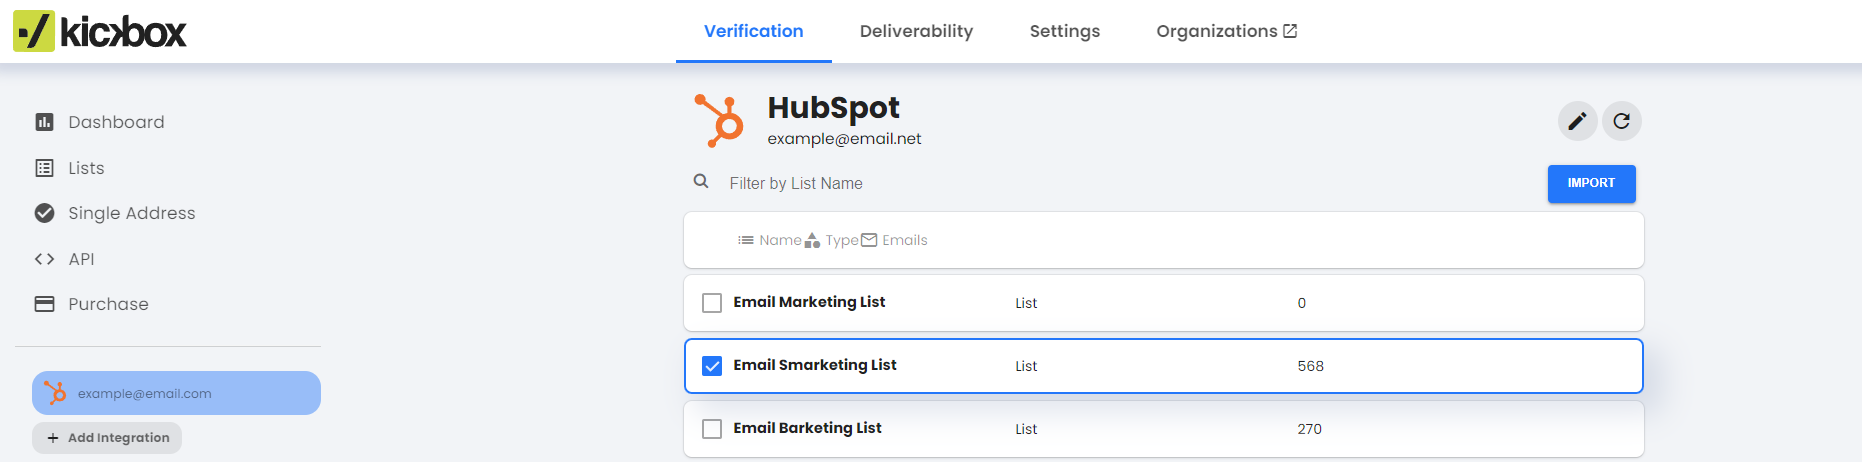
Task: Open the Dashboard page icon
Action: tap(44, 122)
